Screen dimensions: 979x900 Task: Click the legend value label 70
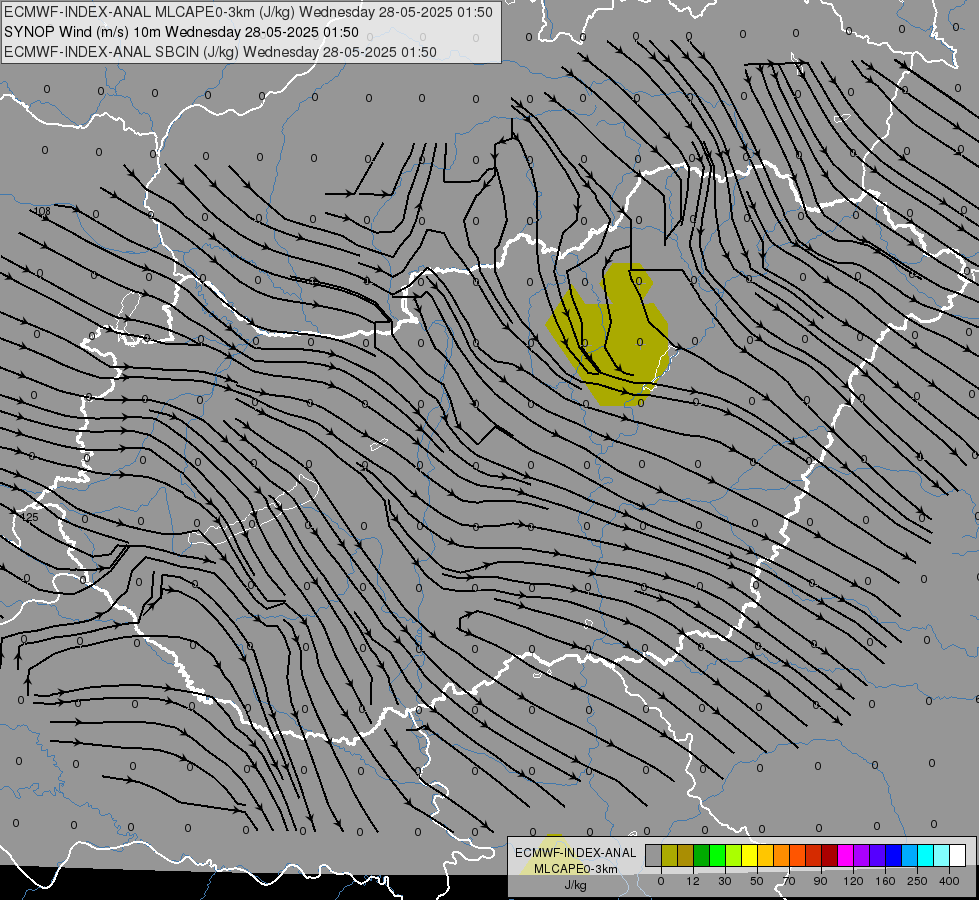(789, 881)
